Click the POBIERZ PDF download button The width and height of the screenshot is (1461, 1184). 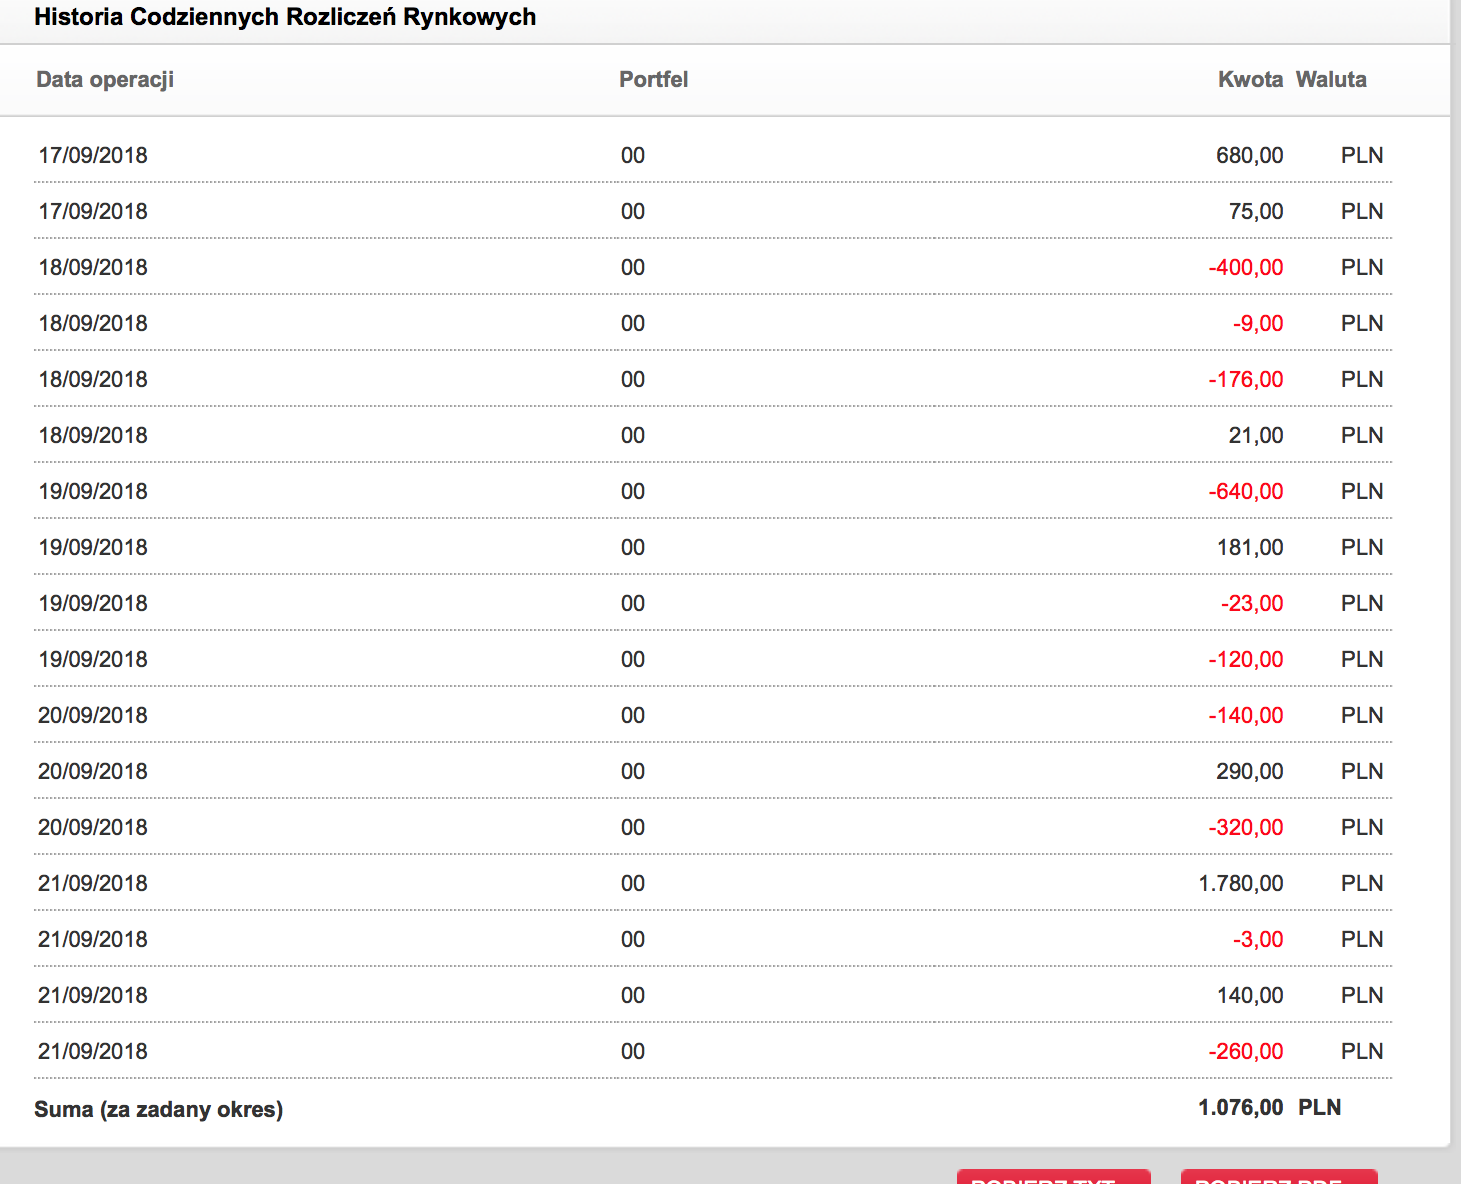pos(1278,1177)
